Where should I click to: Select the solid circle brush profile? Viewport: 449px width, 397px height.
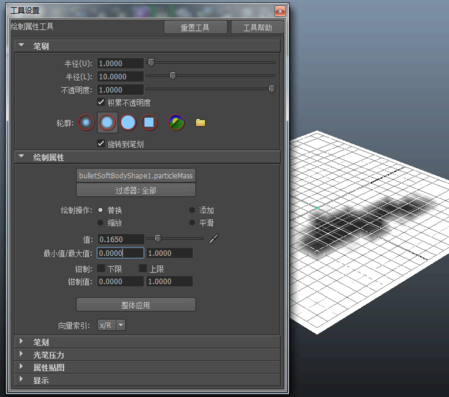[x=128, y=122]
